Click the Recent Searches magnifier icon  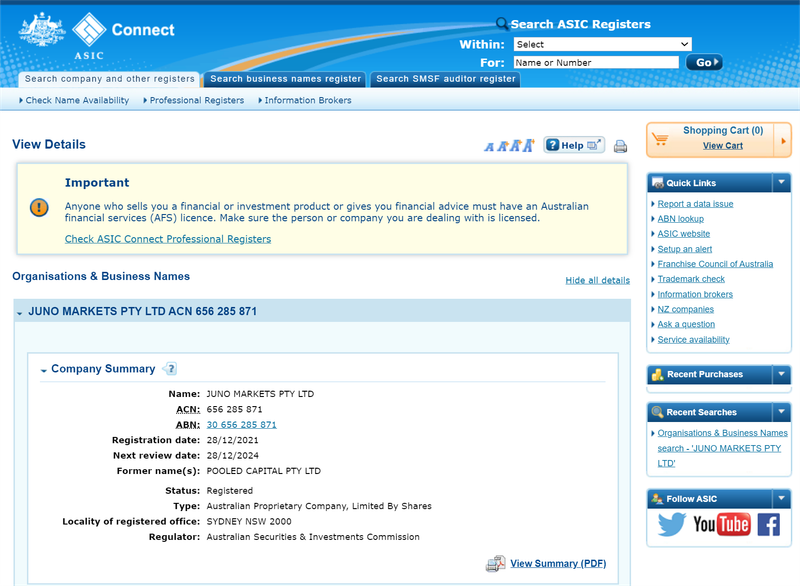[x=658, y=412]
